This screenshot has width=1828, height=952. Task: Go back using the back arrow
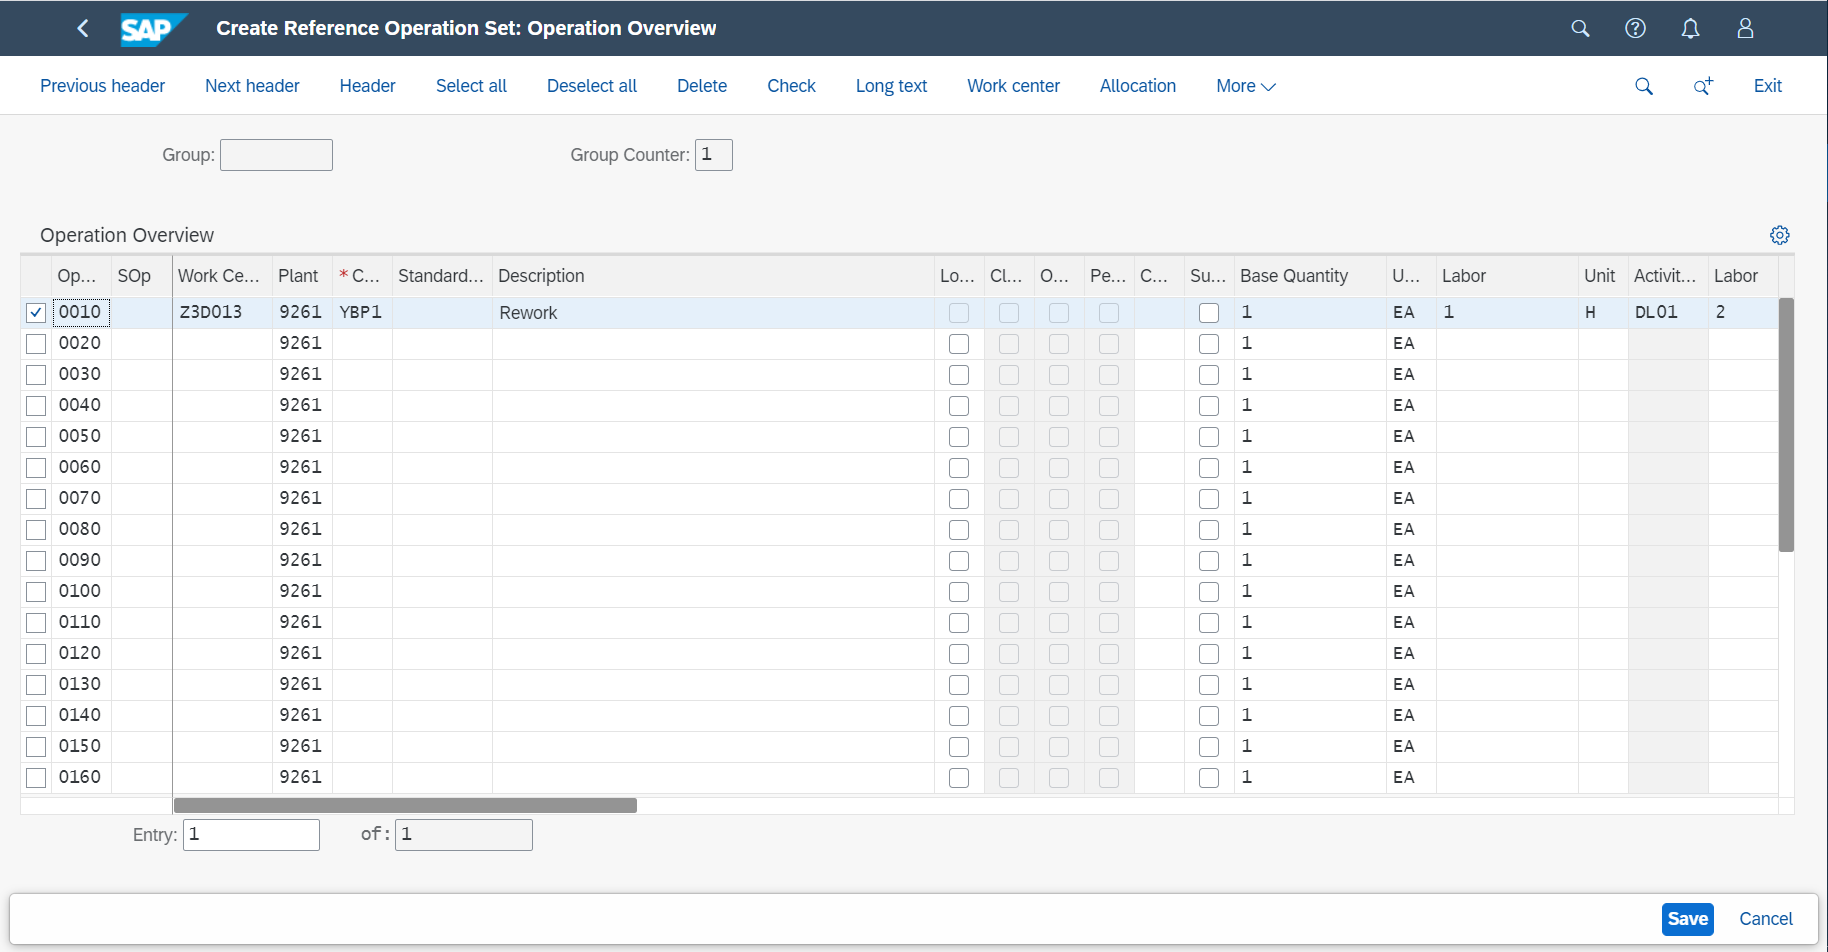[x=83, y=28]
